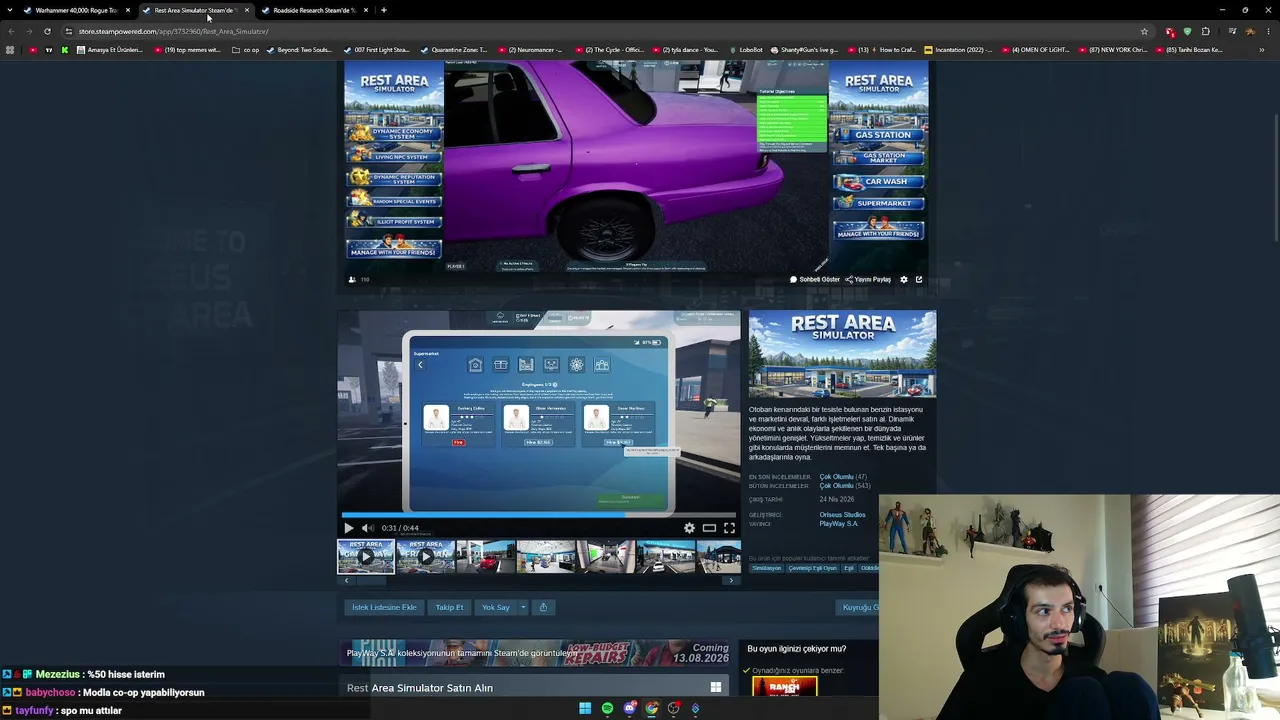Open a new browser tab
Screen dimensions: 1280x720
384,10
